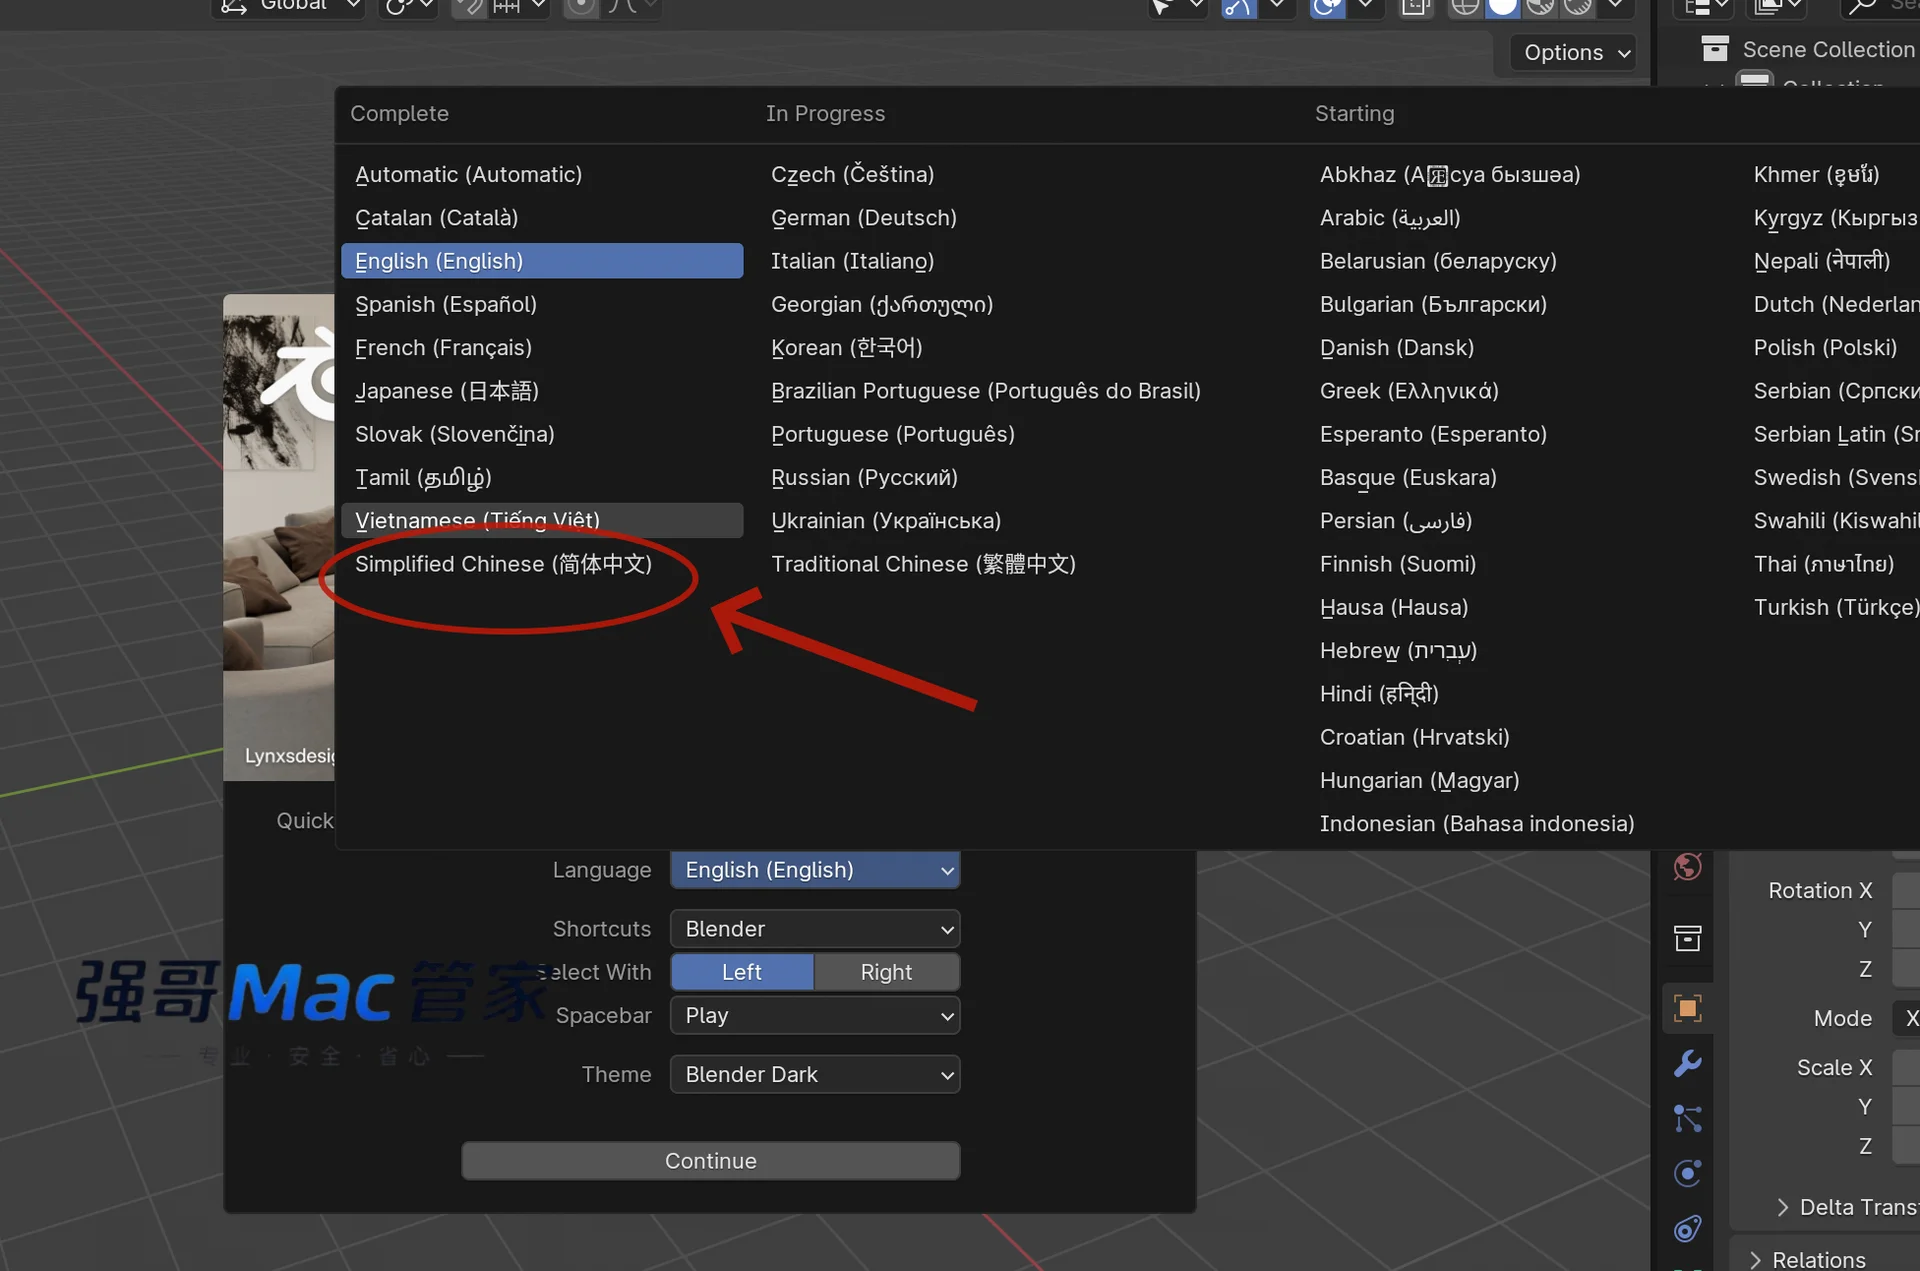This screenshot has height=1271, width=1920.
Task: Select Catalan (Català) language
Action: (436, 218)
